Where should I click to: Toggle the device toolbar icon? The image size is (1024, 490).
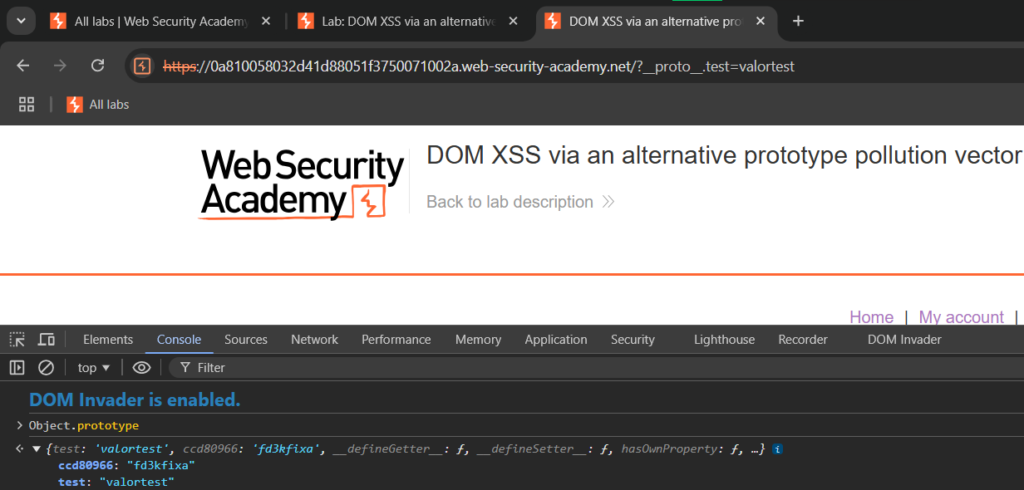pos(46,340)
